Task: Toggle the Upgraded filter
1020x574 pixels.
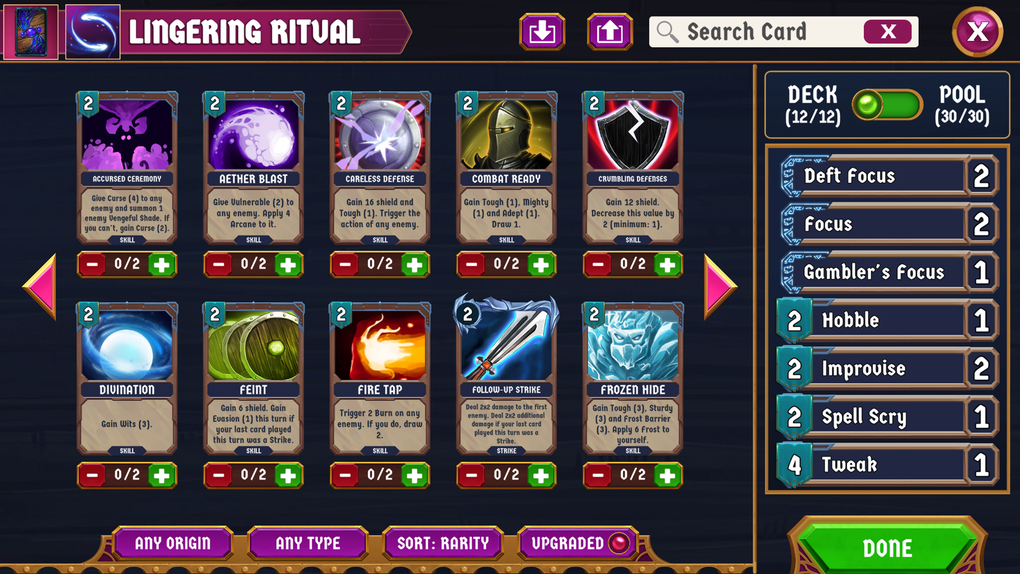Action: pyautogui.click(x=576, y=543)
